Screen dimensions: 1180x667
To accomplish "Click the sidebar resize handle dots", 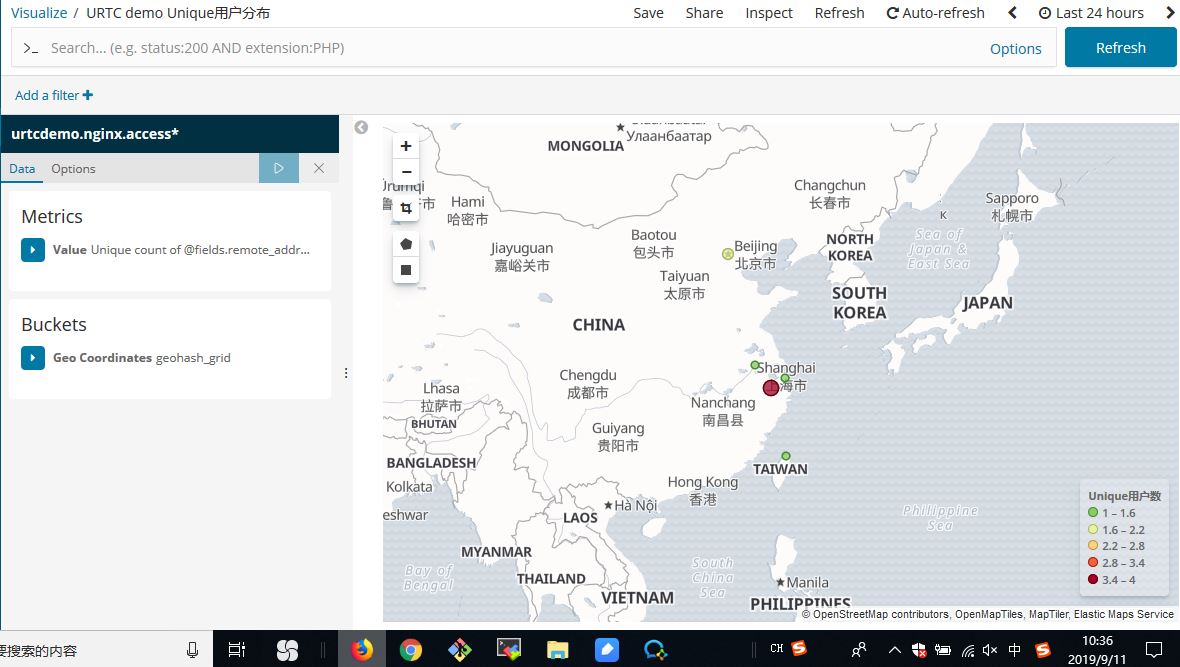I will click(x=346, y=373).
